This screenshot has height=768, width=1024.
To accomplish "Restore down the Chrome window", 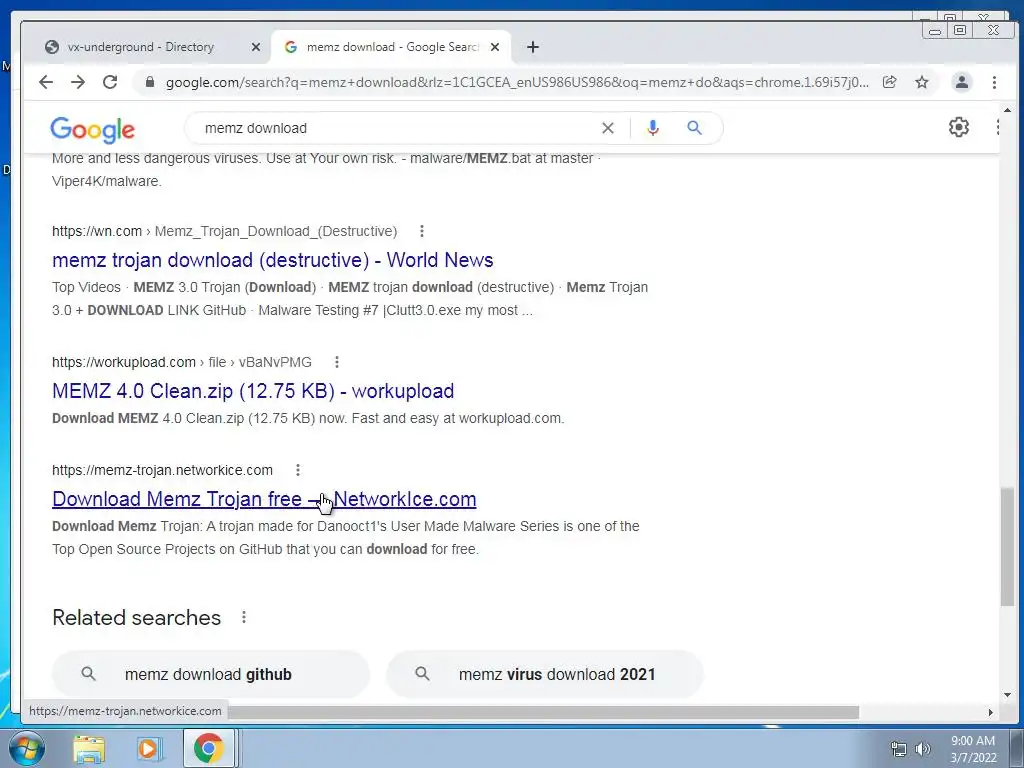I will tap(959, 30).
